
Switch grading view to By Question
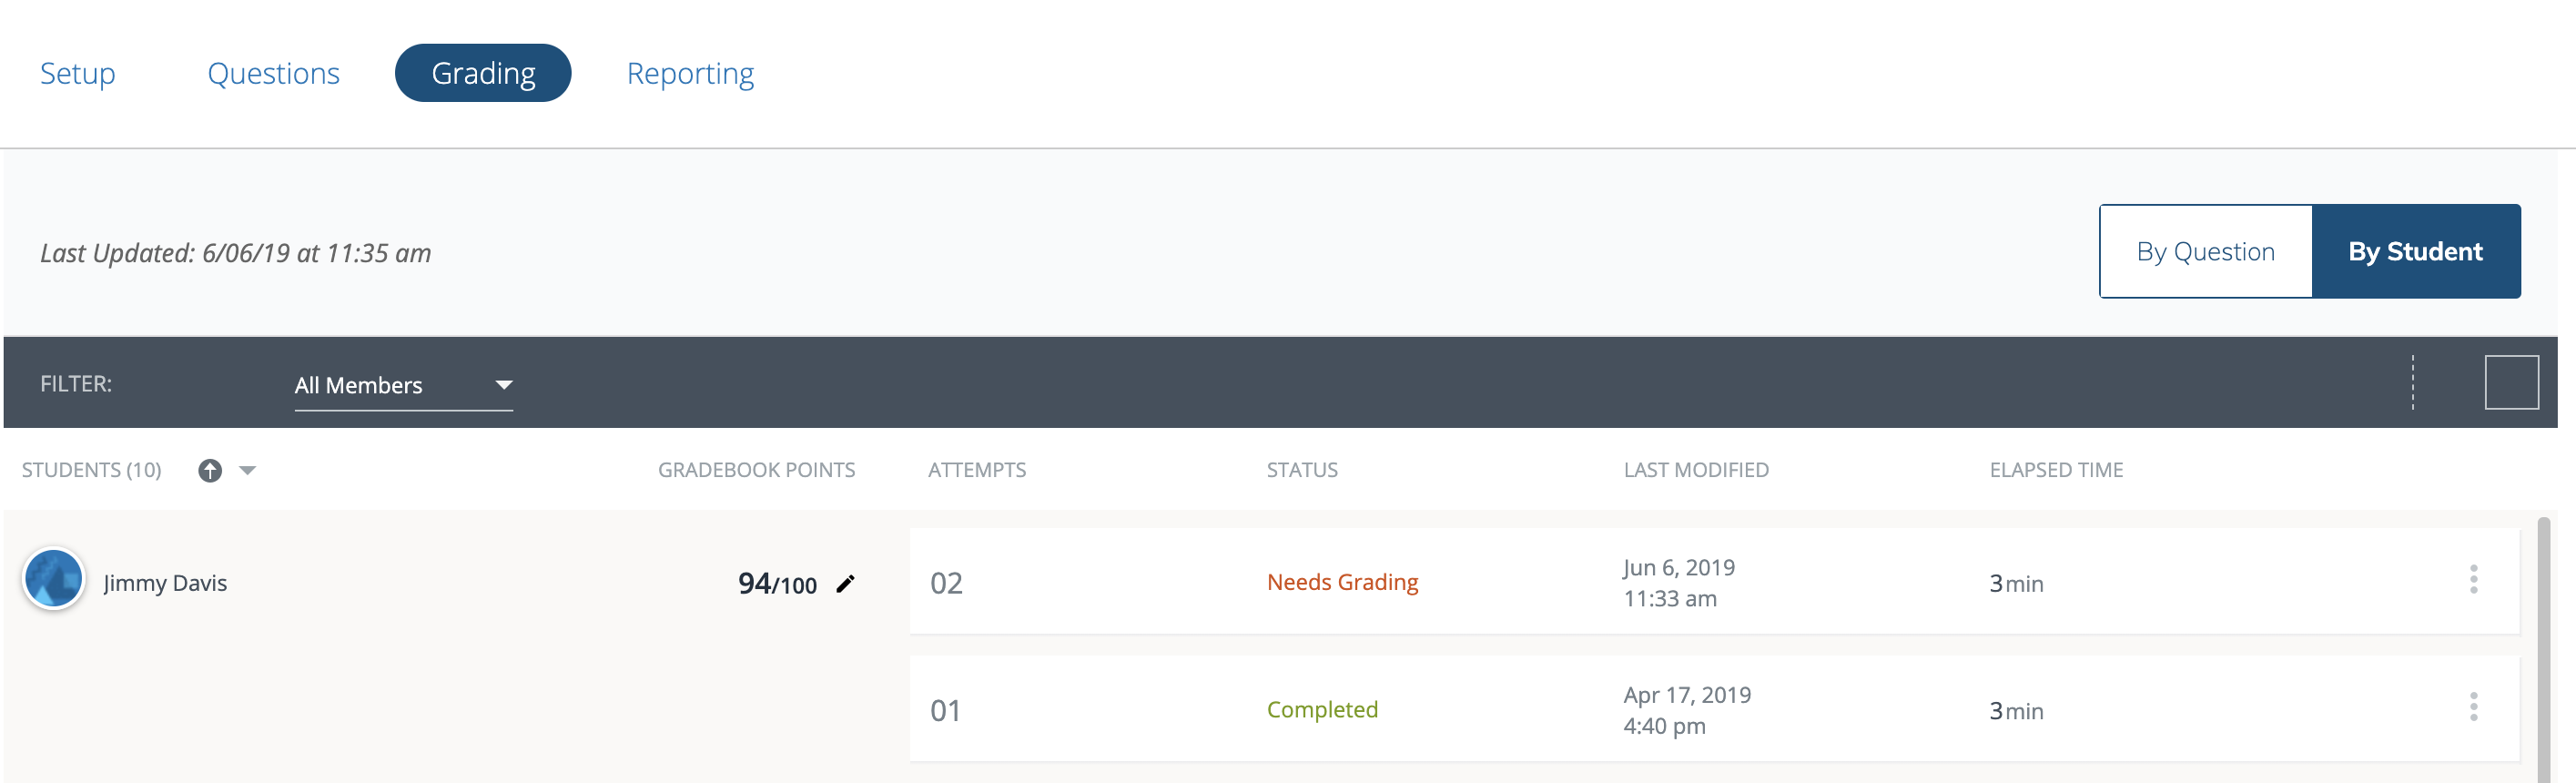[x=2205, y=251]
